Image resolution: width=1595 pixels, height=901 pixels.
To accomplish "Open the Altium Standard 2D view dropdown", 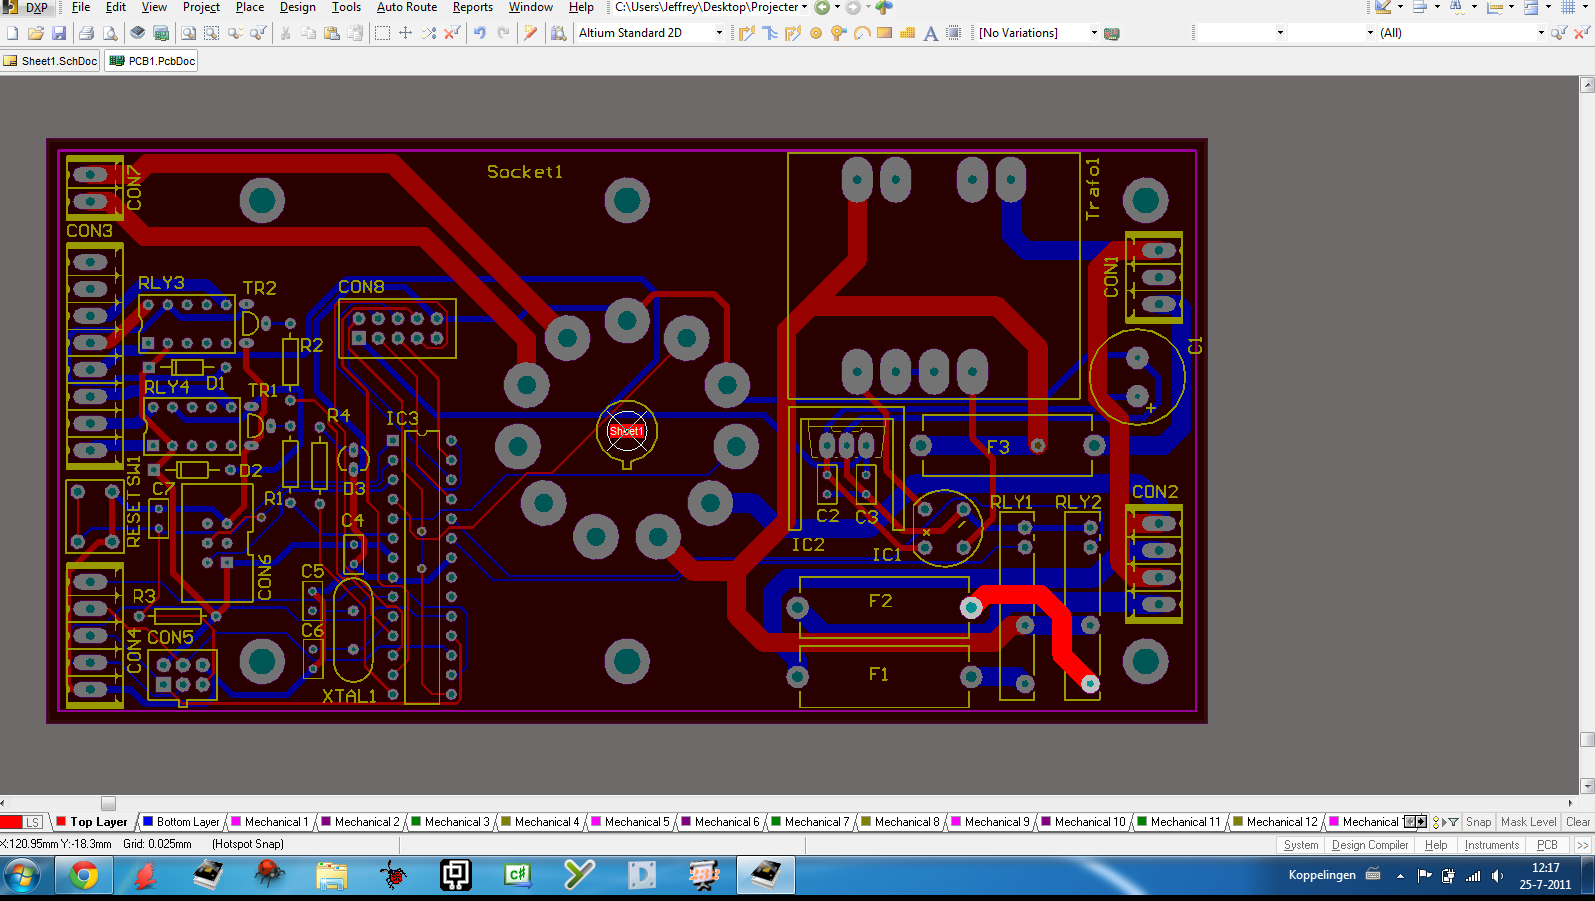I will coord(719,33).
